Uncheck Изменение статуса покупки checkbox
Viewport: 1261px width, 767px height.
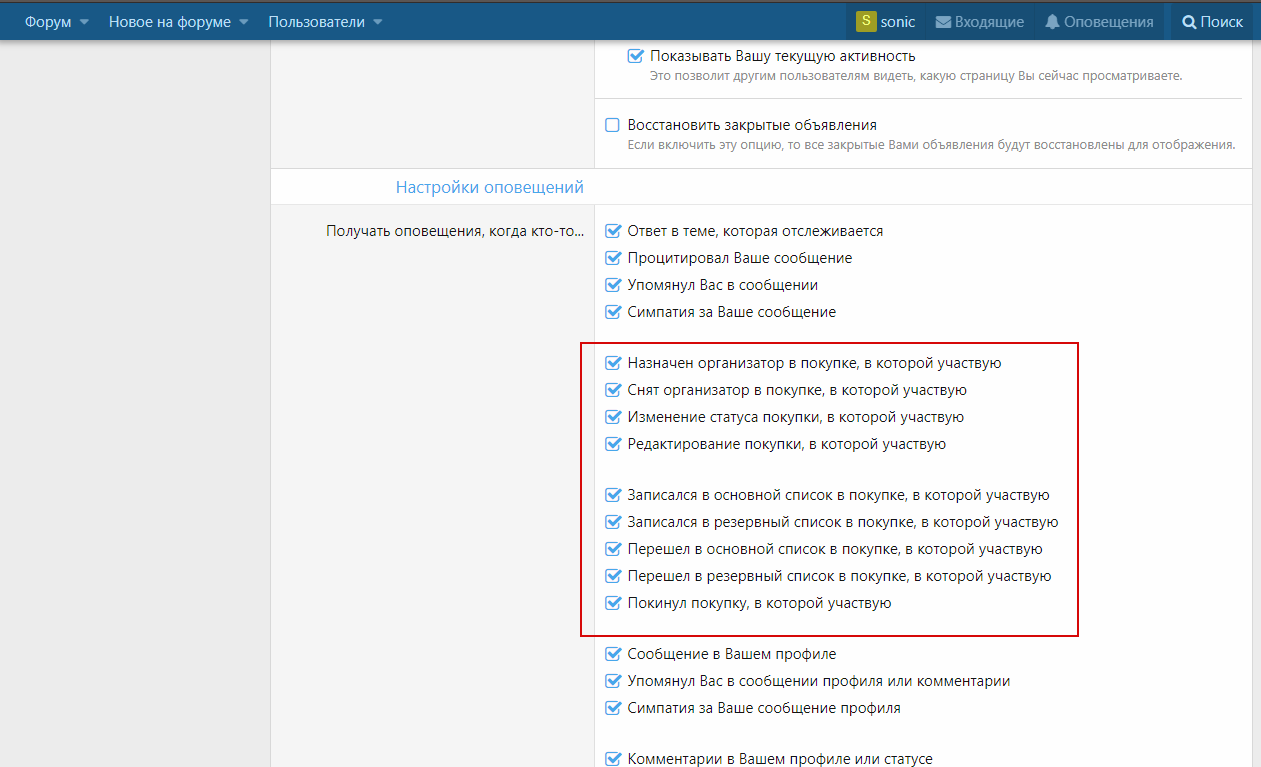coord(614,417)
